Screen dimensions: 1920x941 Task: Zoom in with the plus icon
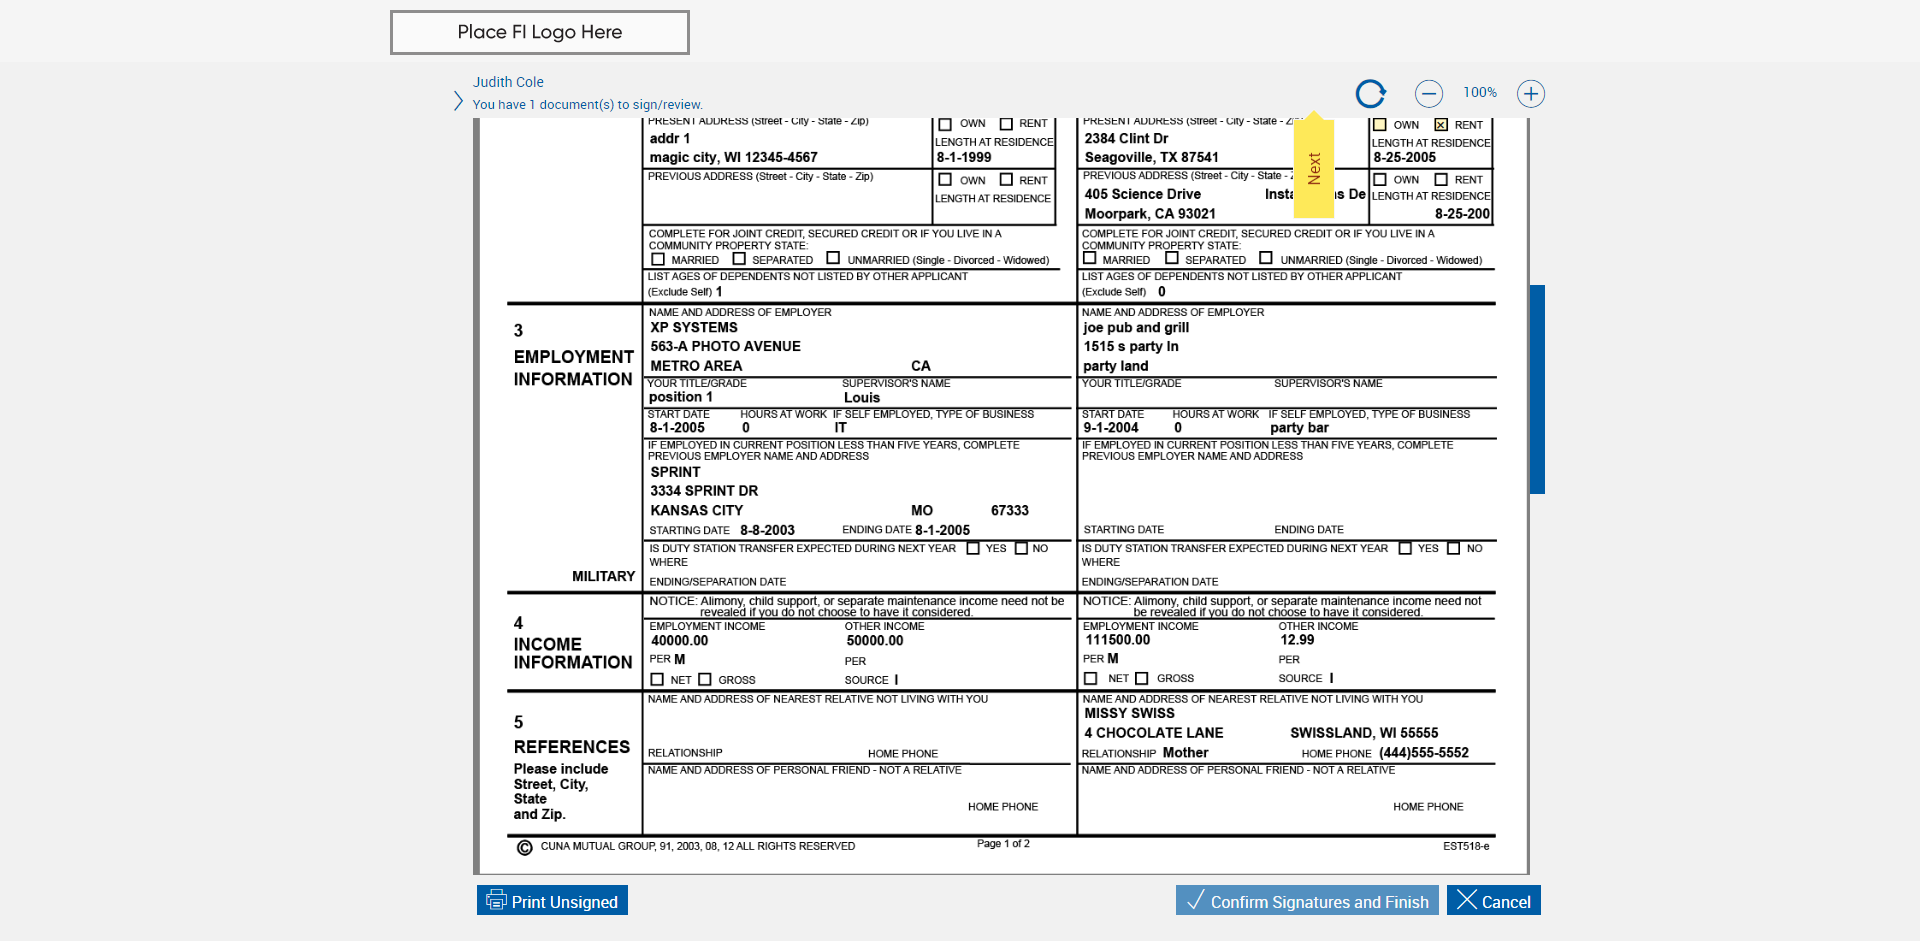pos(1531,93)
